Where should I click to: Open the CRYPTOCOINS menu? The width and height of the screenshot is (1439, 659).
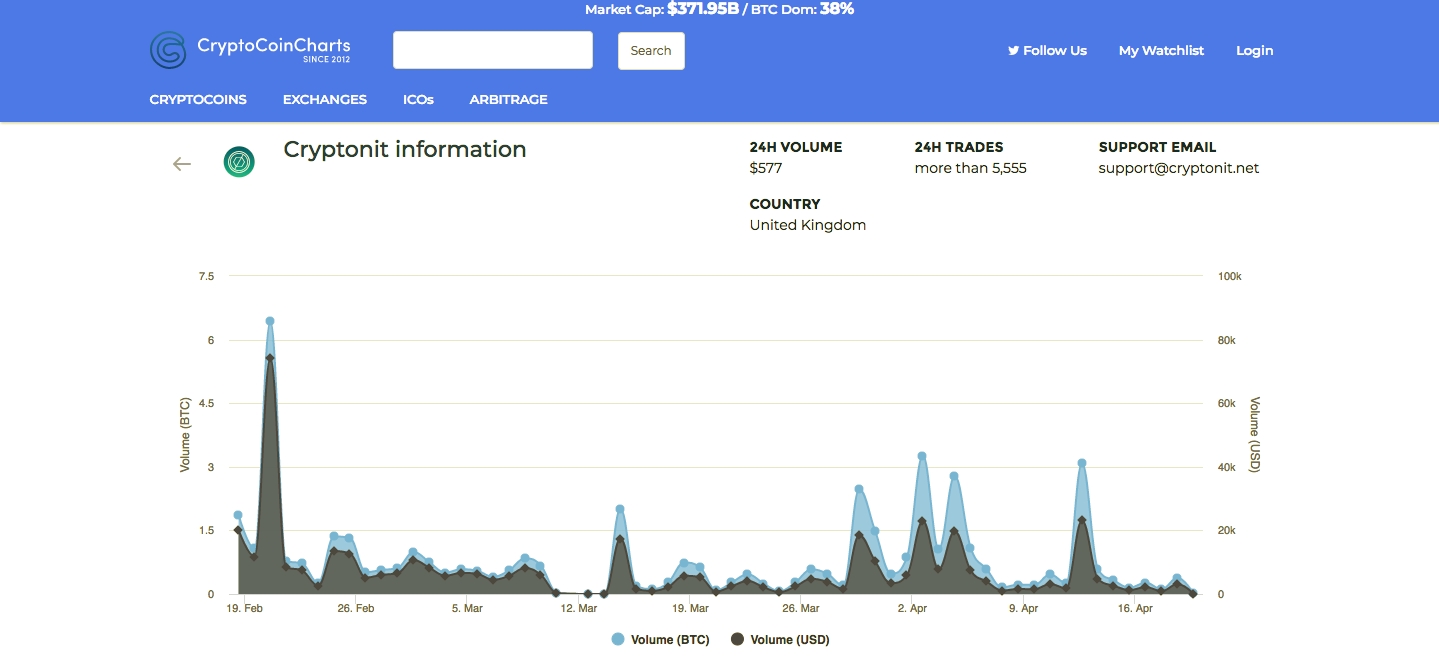pyautogui.click(x=198, y=99)
